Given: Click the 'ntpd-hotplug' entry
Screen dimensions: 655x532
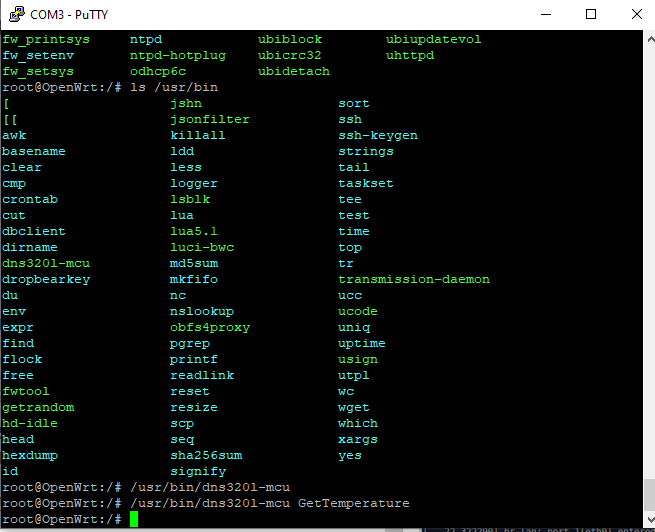Looking at the screenshot, I should tap(178, 56).
